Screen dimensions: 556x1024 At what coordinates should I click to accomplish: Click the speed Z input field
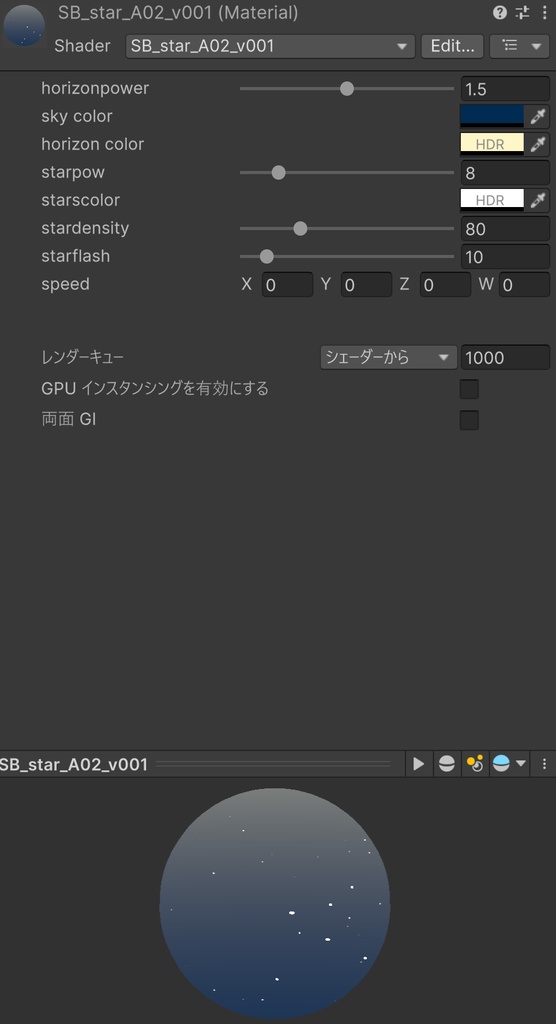click(446, 285)
